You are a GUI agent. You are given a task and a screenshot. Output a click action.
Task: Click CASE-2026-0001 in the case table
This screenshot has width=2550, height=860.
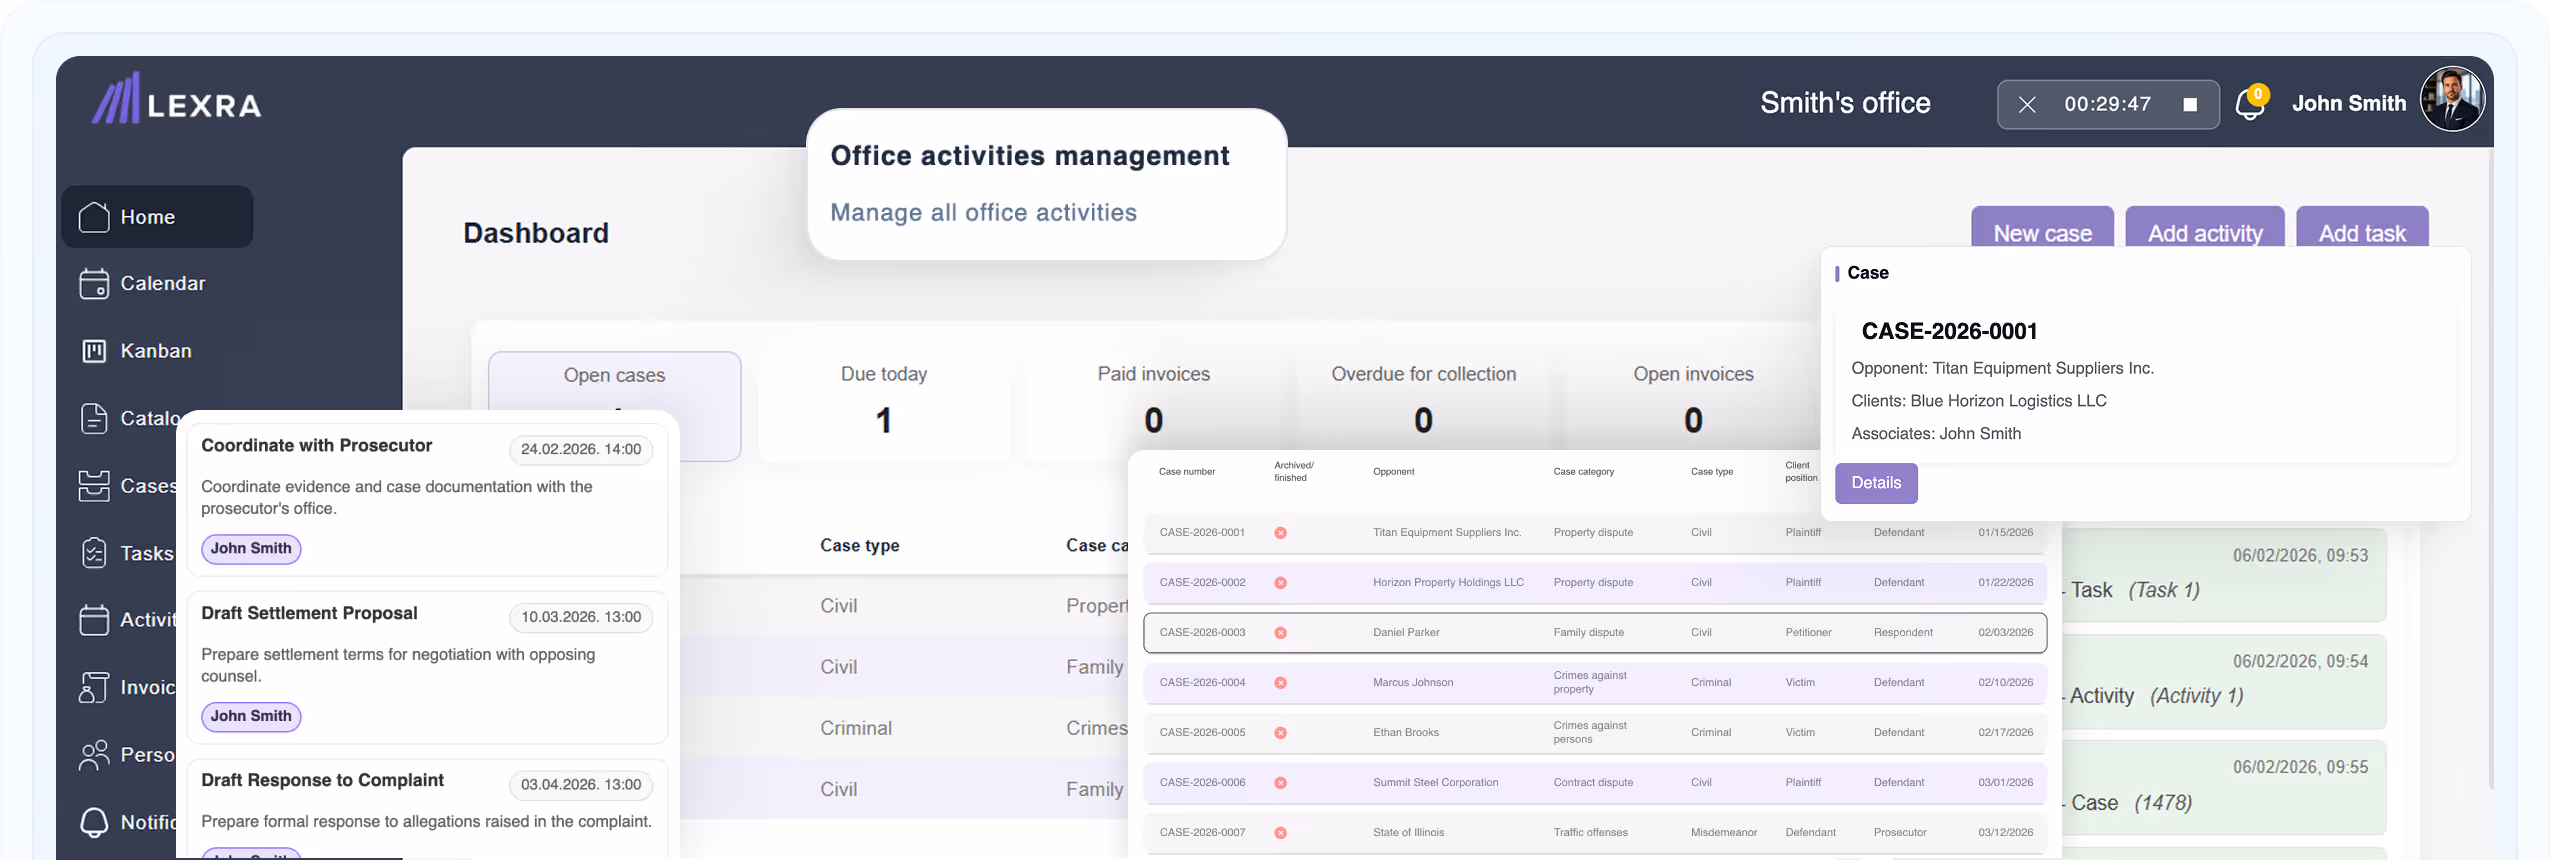point(1202,533)
